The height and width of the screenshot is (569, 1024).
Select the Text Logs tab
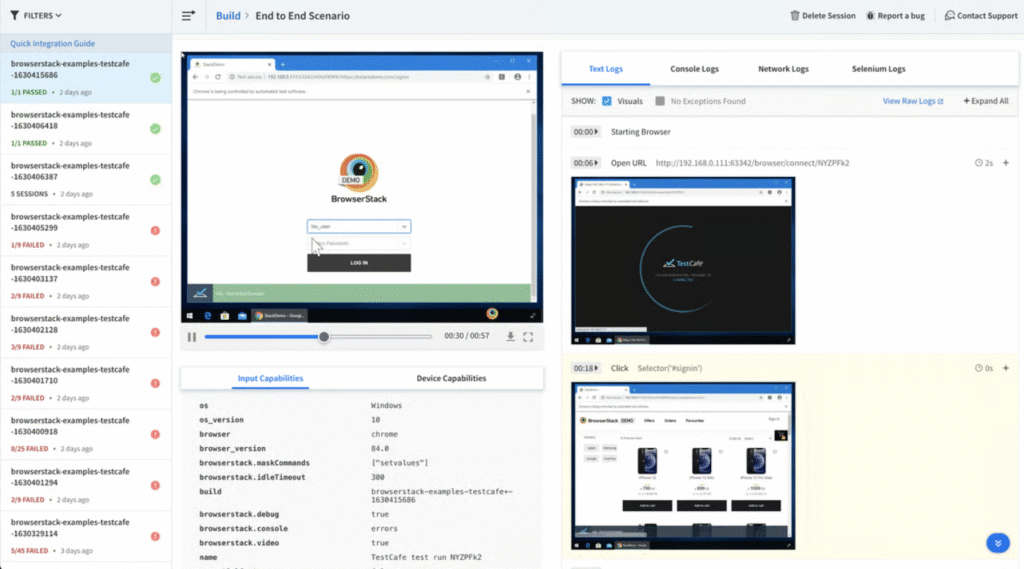(x=605, y=69)
